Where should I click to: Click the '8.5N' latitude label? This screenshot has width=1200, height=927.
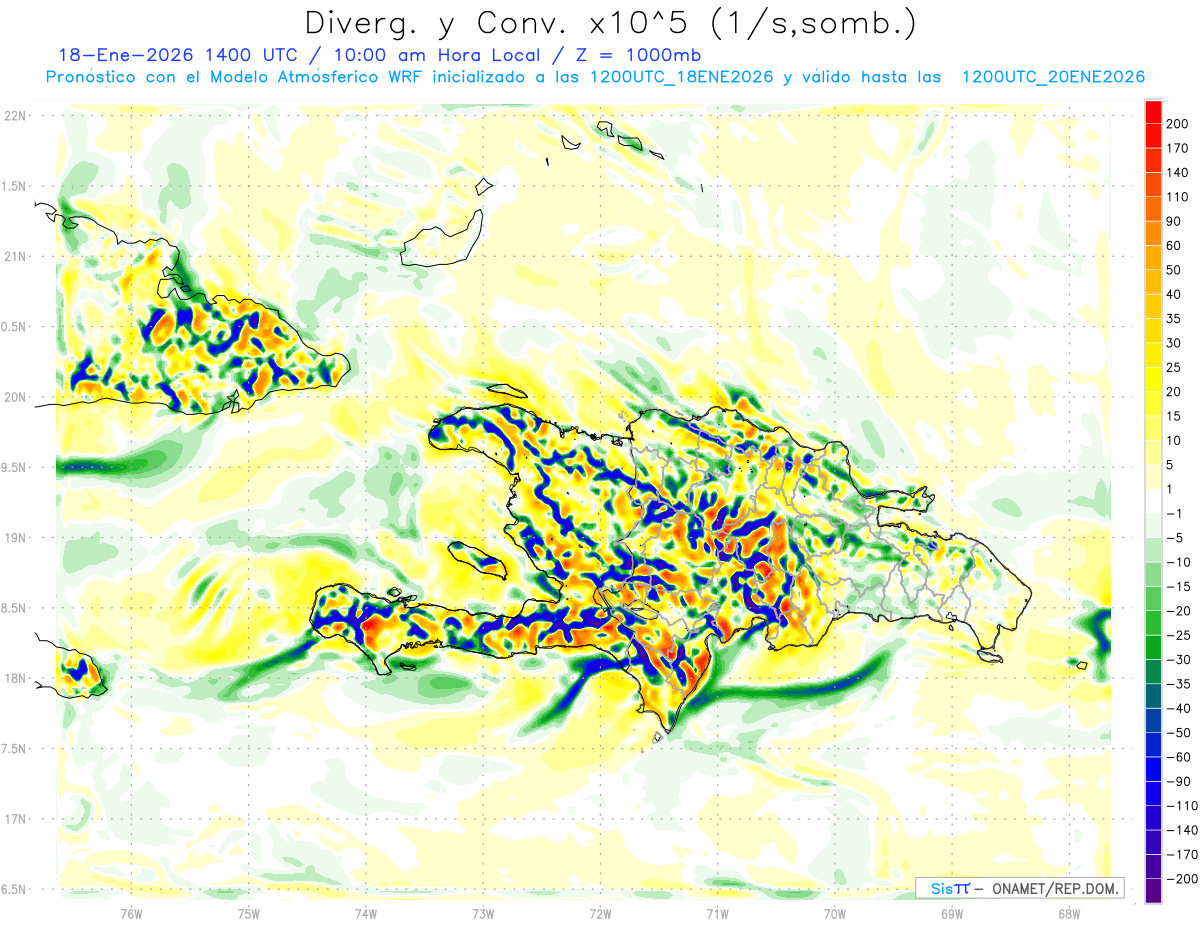15,608
